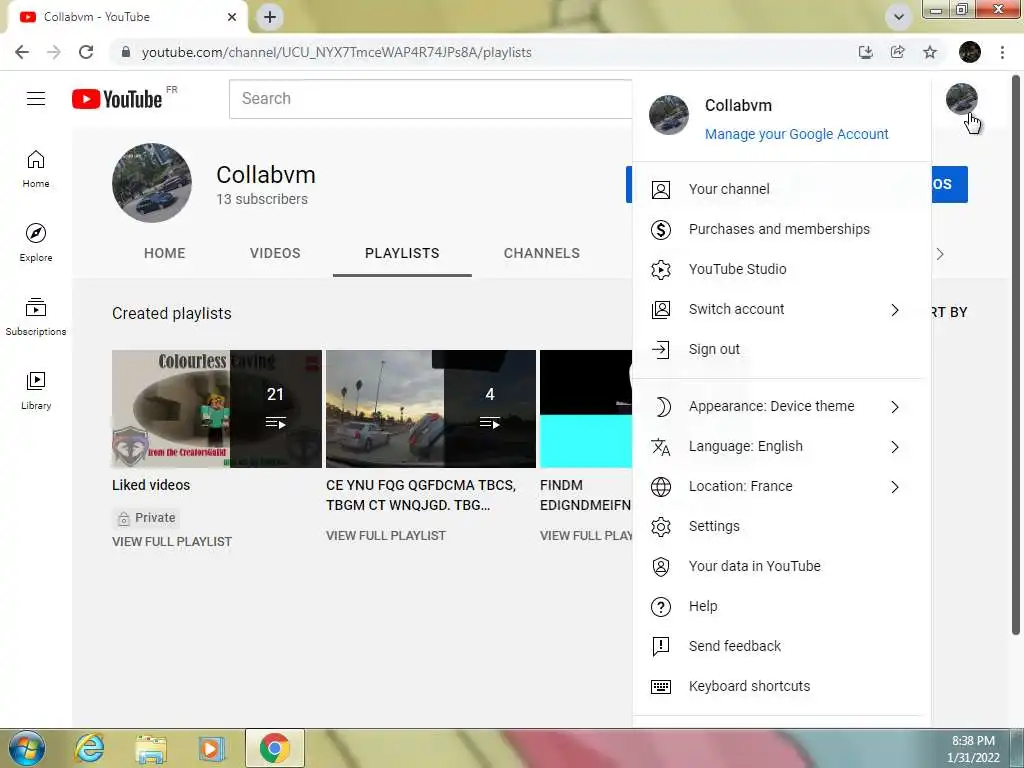Screen dimensions: 1024x768
Task: Click the account avatar at top right
Action: pos(961,99)
